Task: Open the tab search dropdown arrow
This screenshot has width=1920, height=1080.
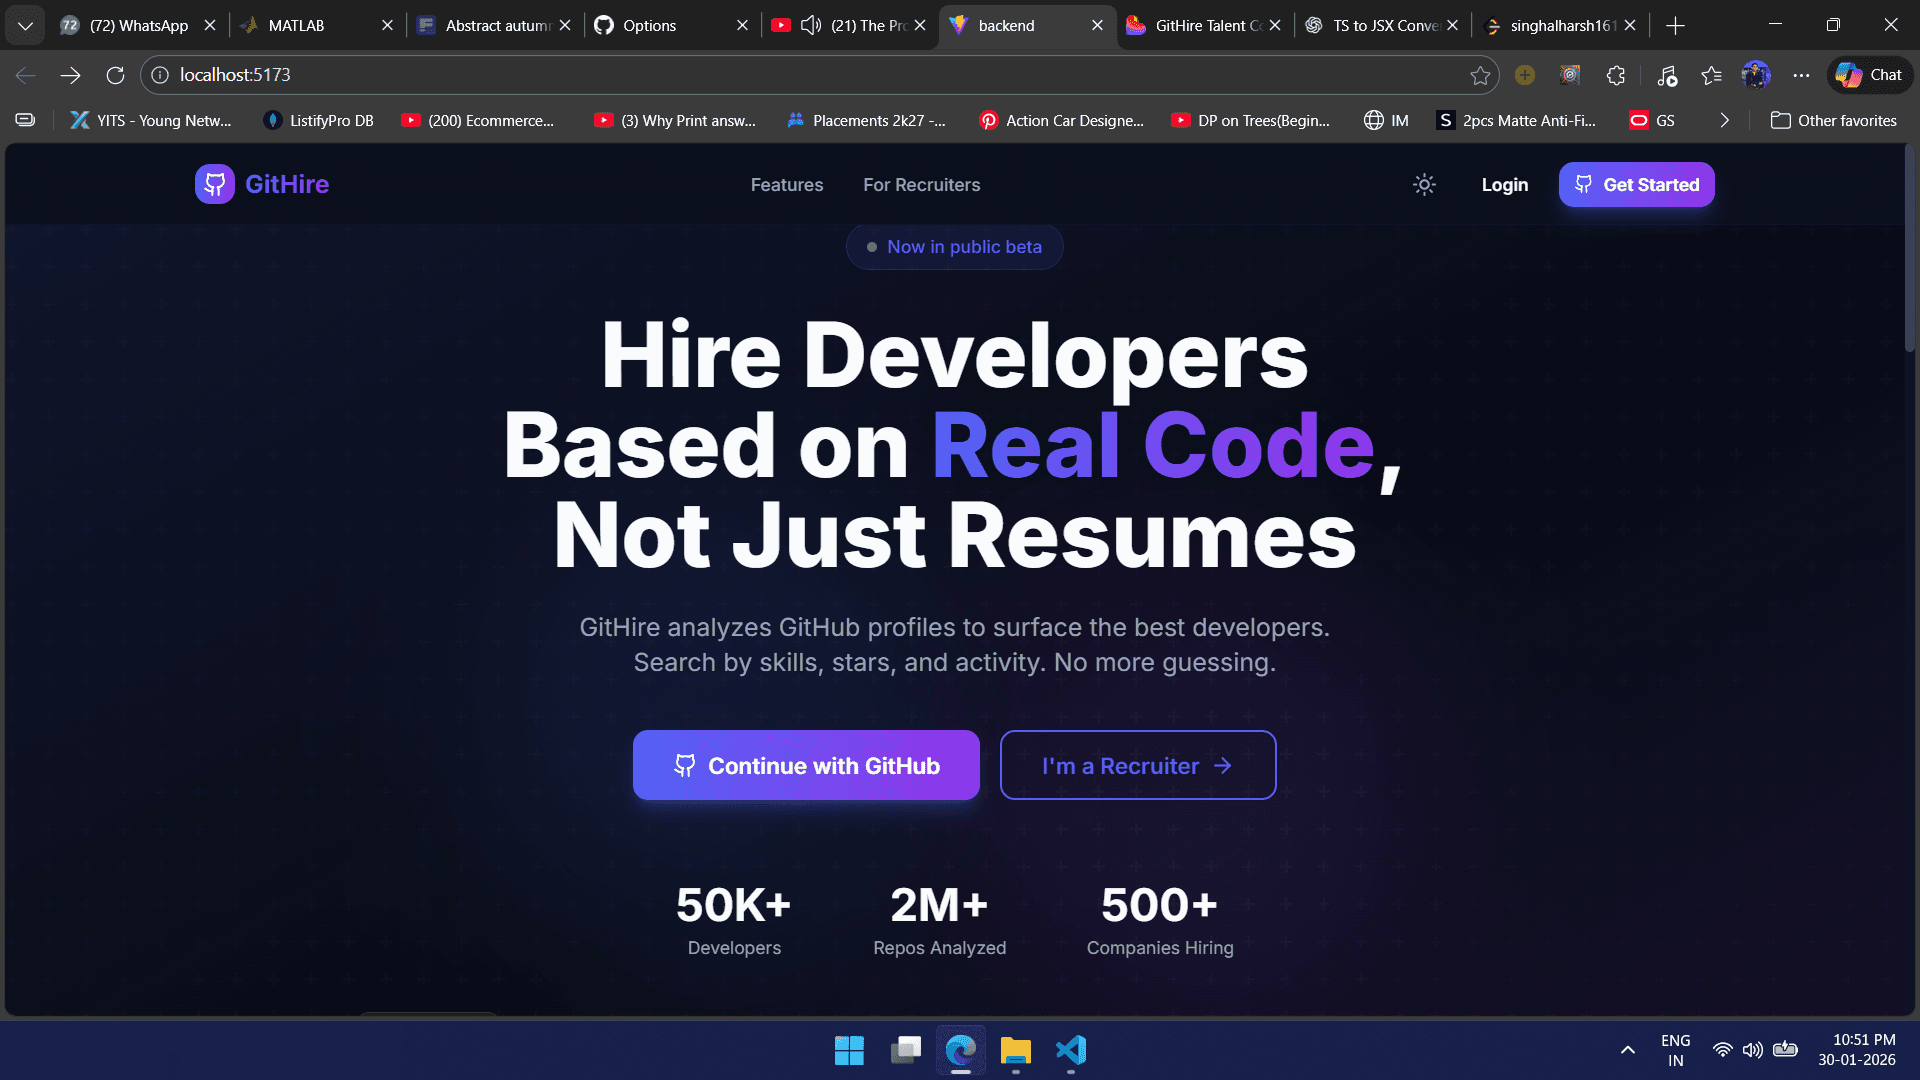Action: pos(25,26)
